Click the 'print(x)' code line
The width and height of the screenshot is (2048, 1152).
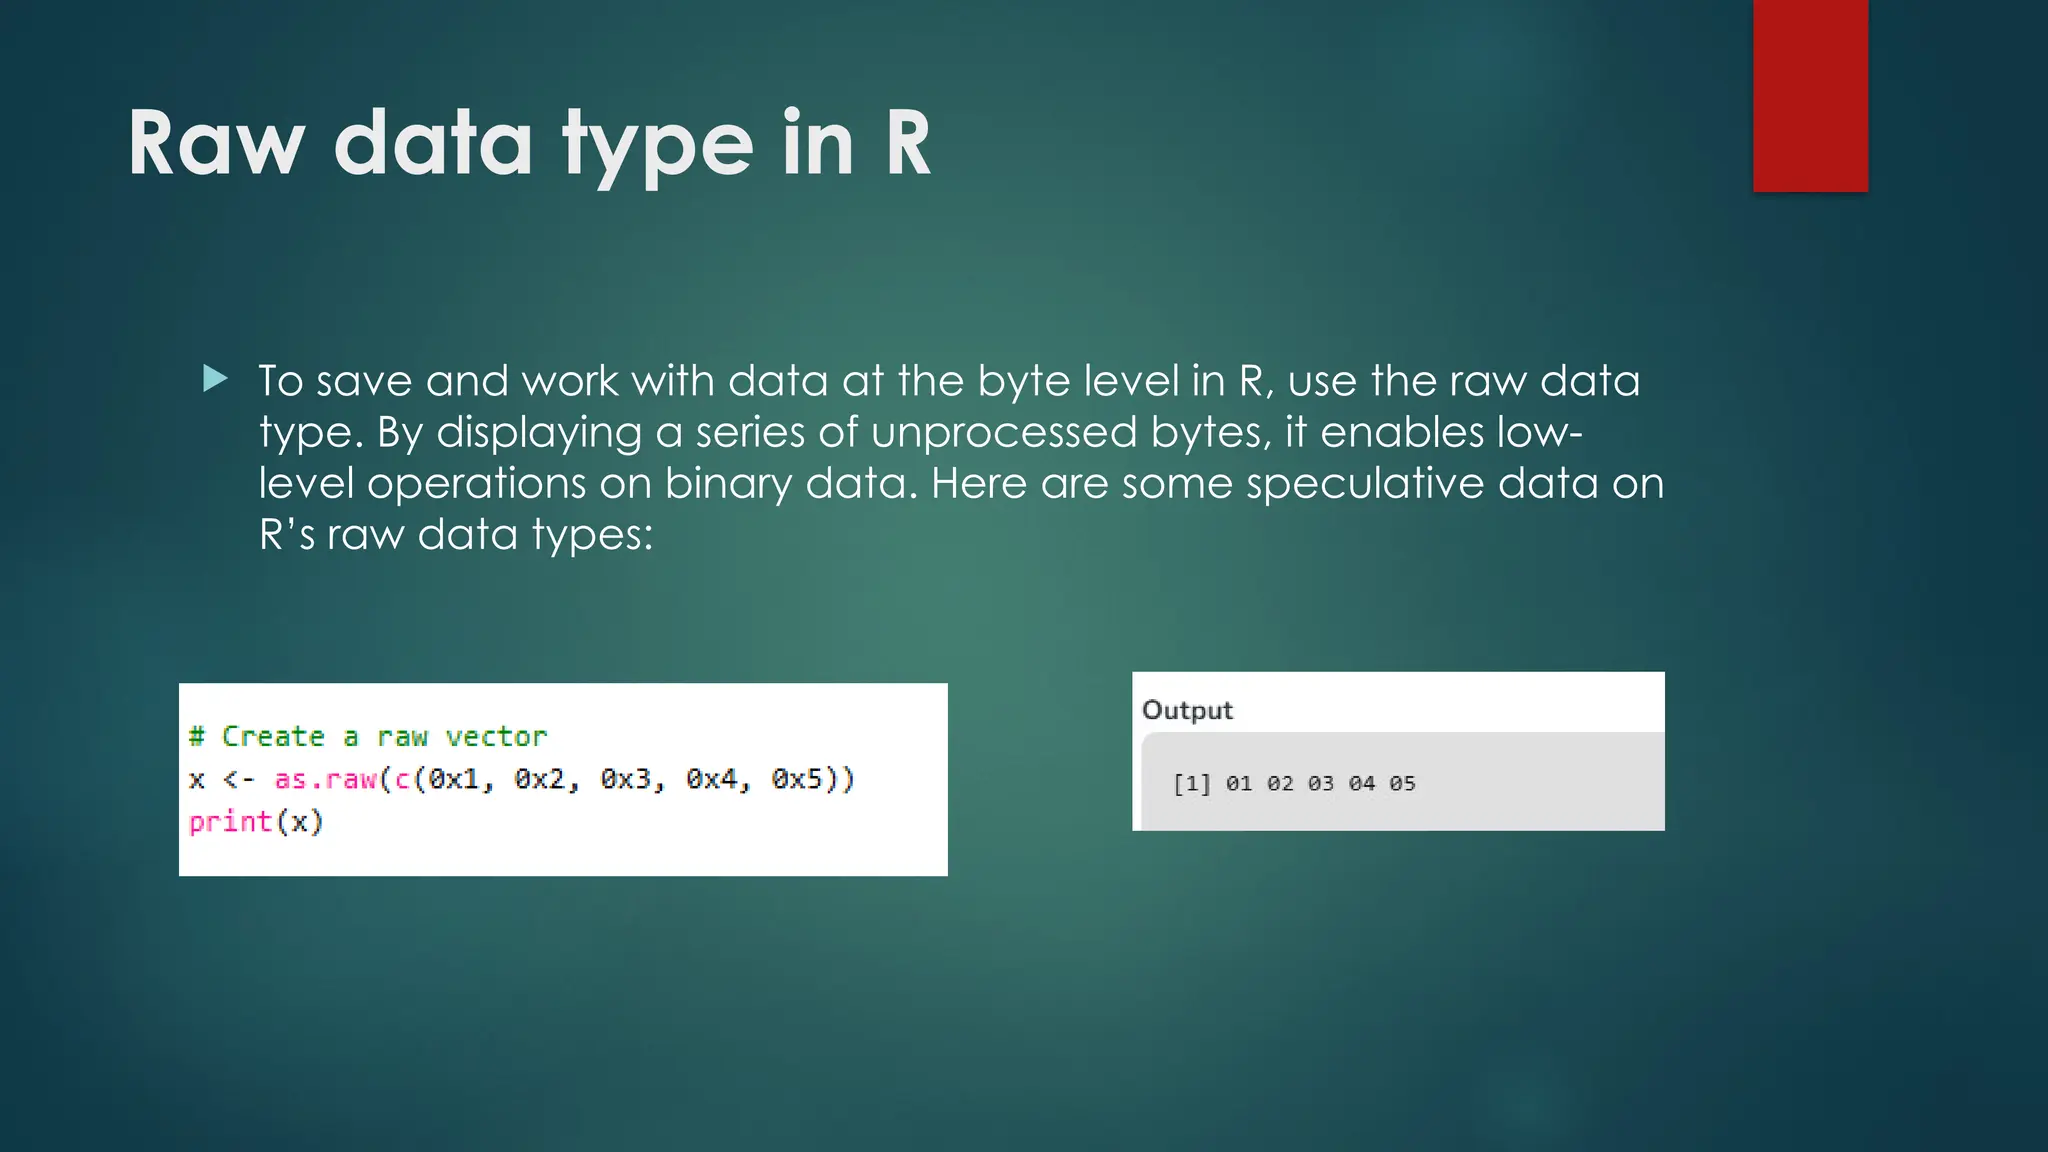[256, 822]
